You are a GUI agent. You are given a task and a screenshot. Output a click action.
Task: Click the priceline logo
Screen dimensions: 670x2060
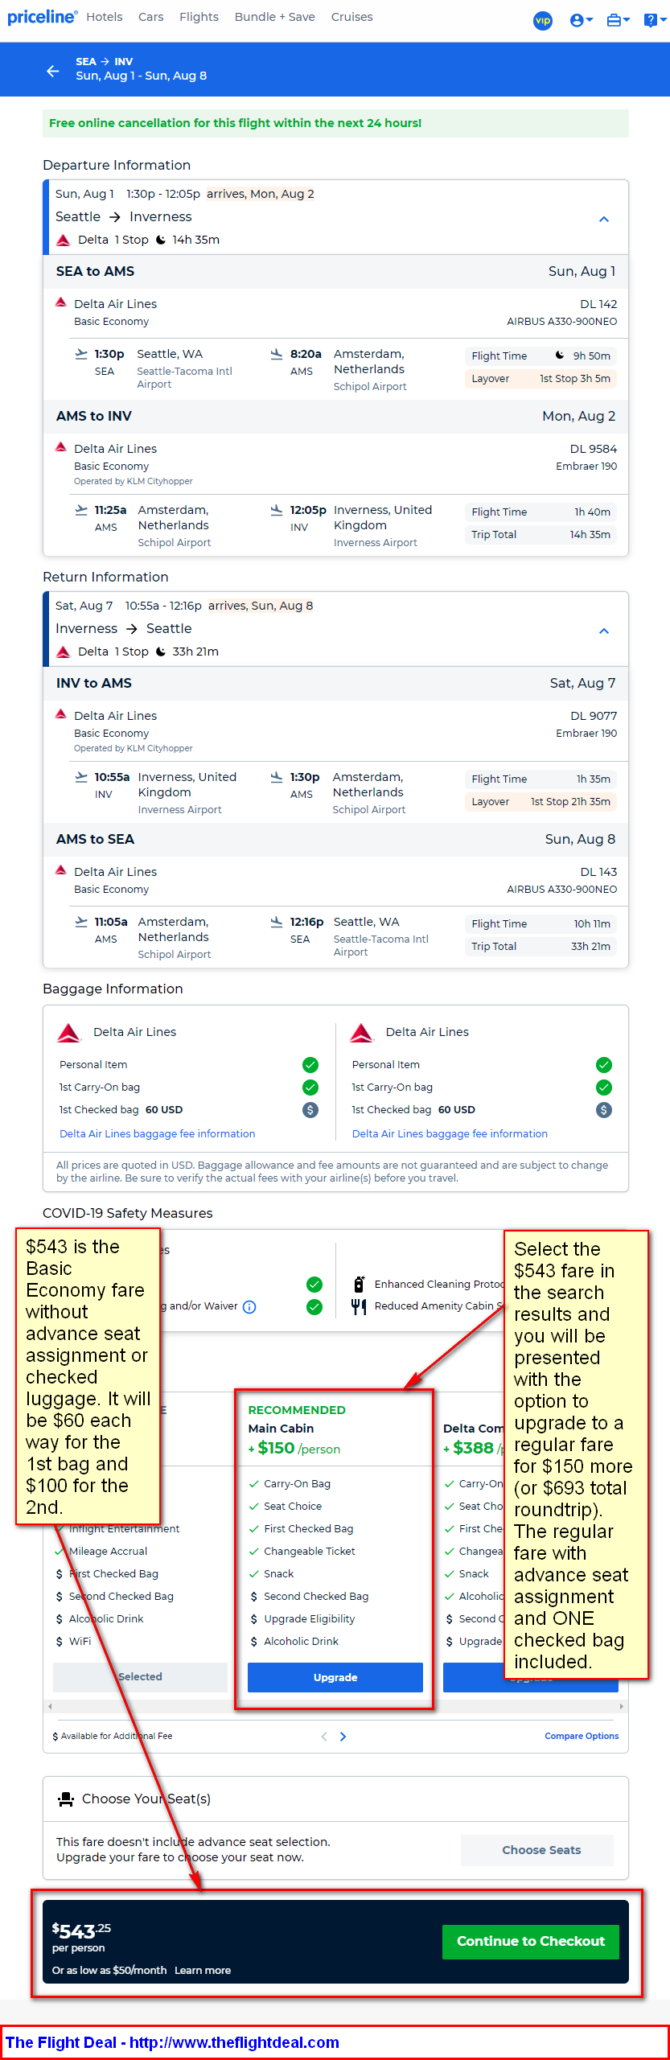[42, 17]
